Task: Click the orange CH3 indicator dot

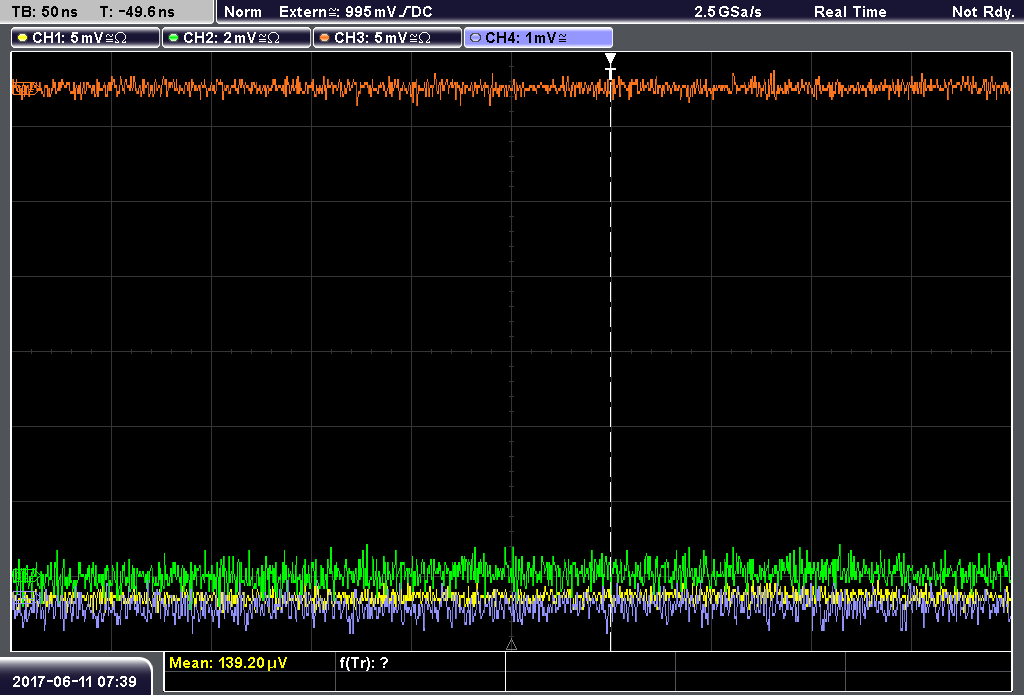Action: (325, 38)
